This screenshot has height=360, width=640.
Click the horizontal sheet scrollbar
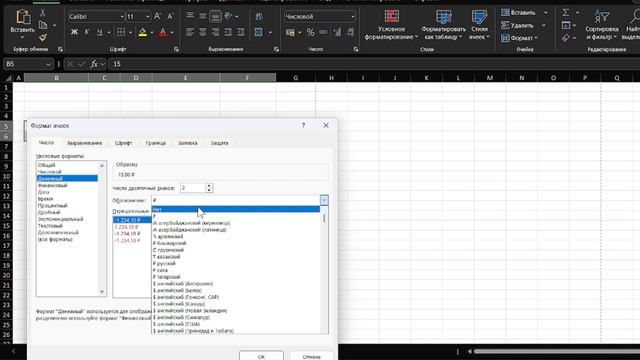(556, 351)
